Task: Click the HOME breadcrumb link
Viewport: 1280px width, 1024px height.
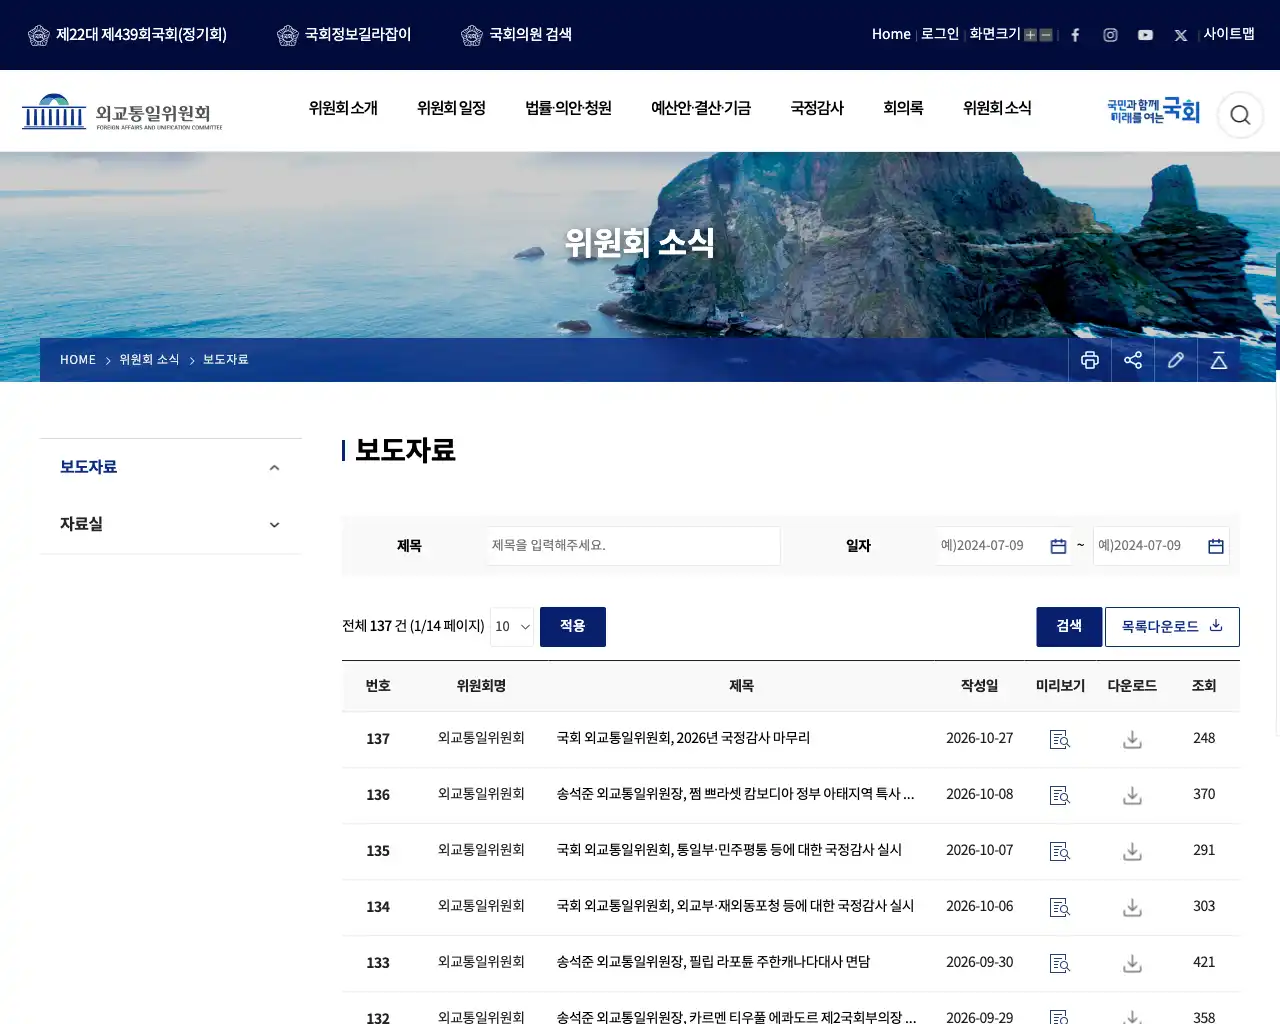Action: 78,360
